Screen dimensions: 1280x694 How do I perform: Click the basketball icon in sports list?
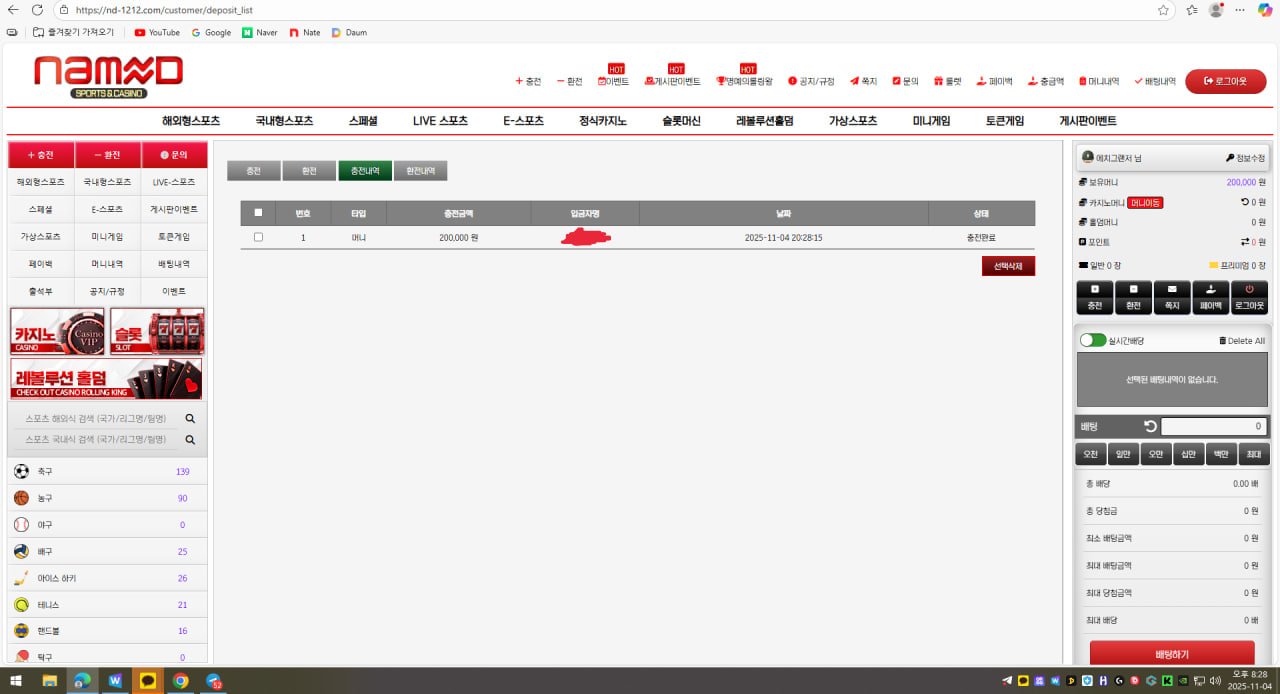pyautogui.click(x=21, y=498)
